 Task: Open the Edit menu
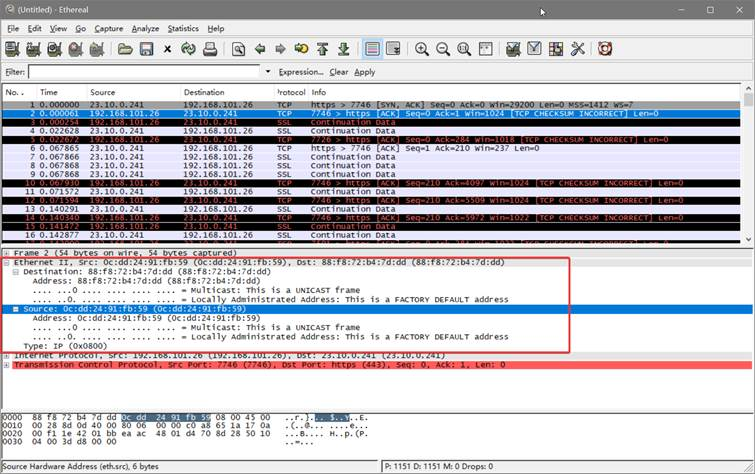click(34, 28)
